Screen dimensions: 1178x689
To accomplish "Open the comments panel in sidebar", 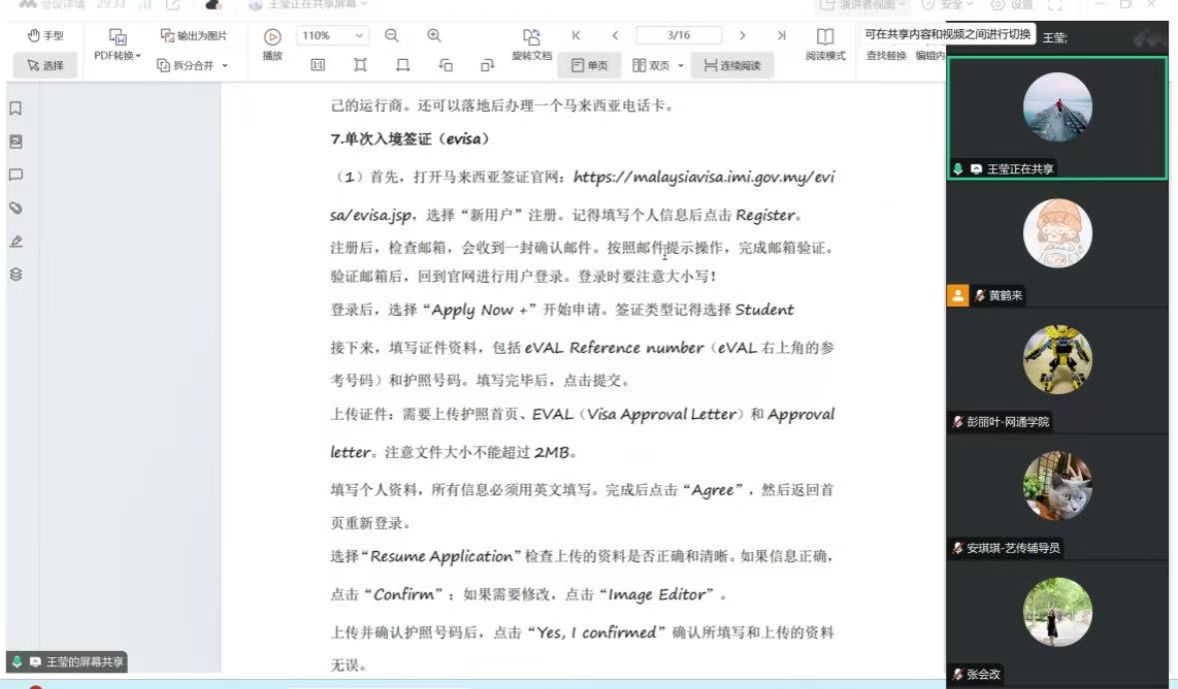I will click(x=16, y=174).
